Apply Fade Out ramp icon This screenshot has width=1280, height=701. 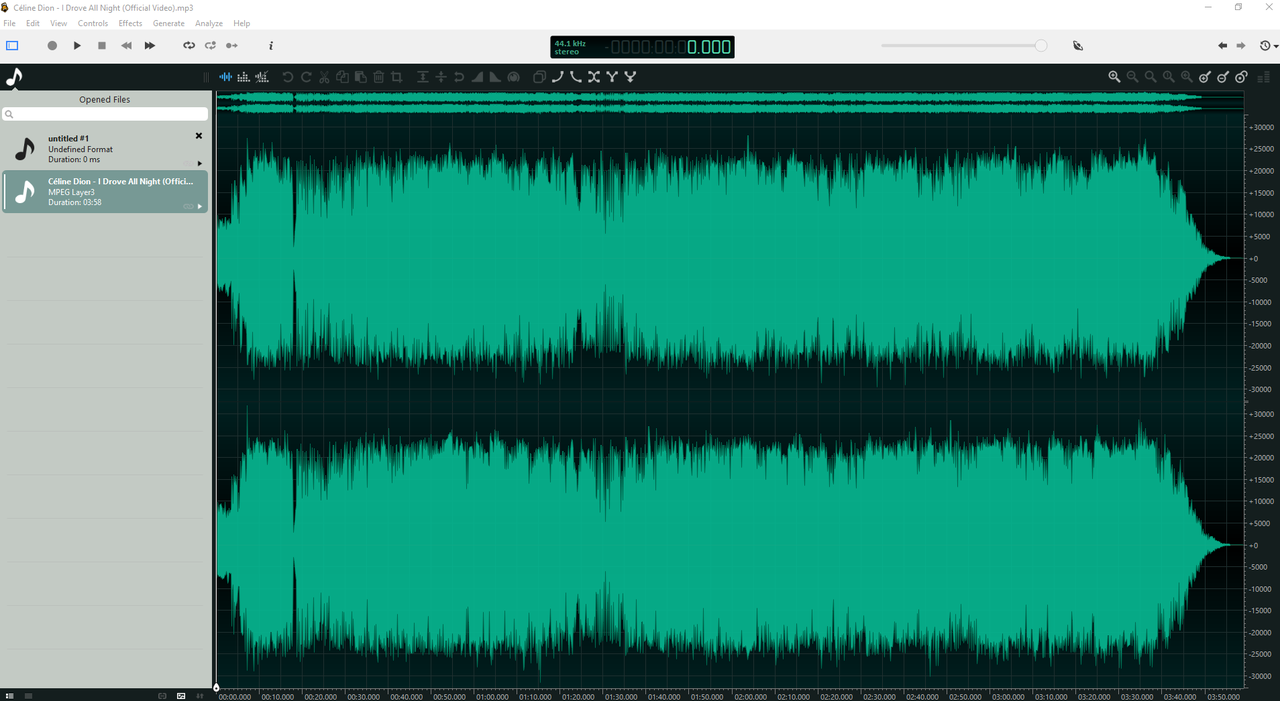495,77
